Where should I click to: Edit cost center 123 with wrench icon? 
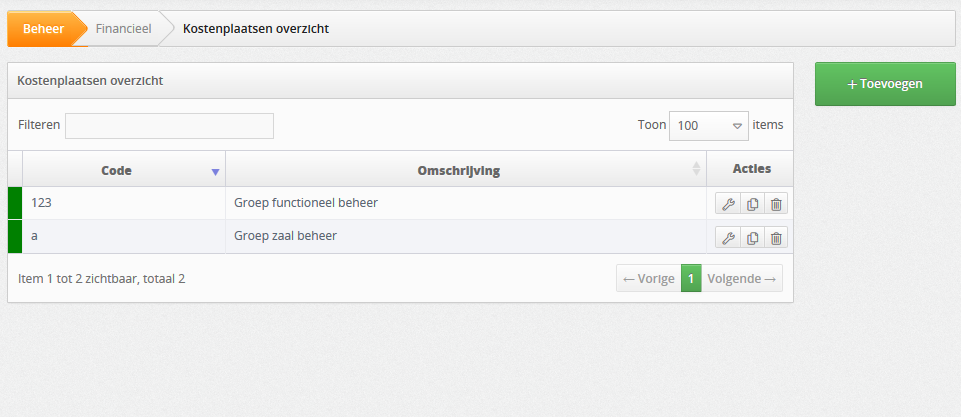point(727,204)
